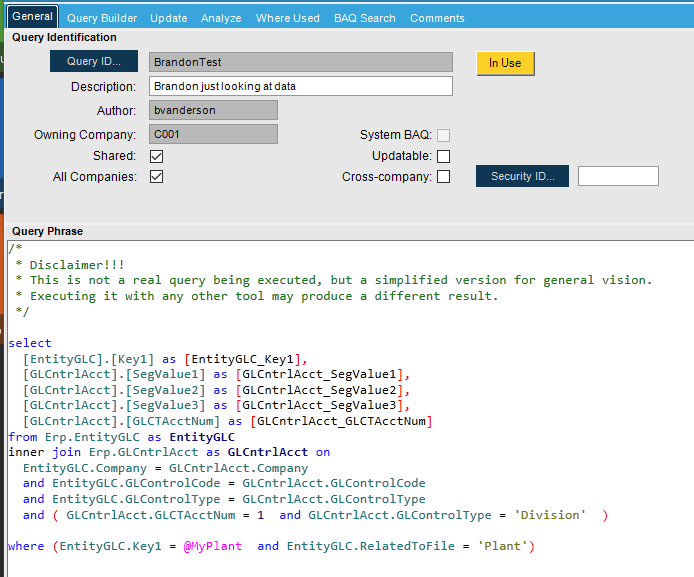Toggle the All Companies checkbox
This screenshot has height=577, width=694.
157,177
